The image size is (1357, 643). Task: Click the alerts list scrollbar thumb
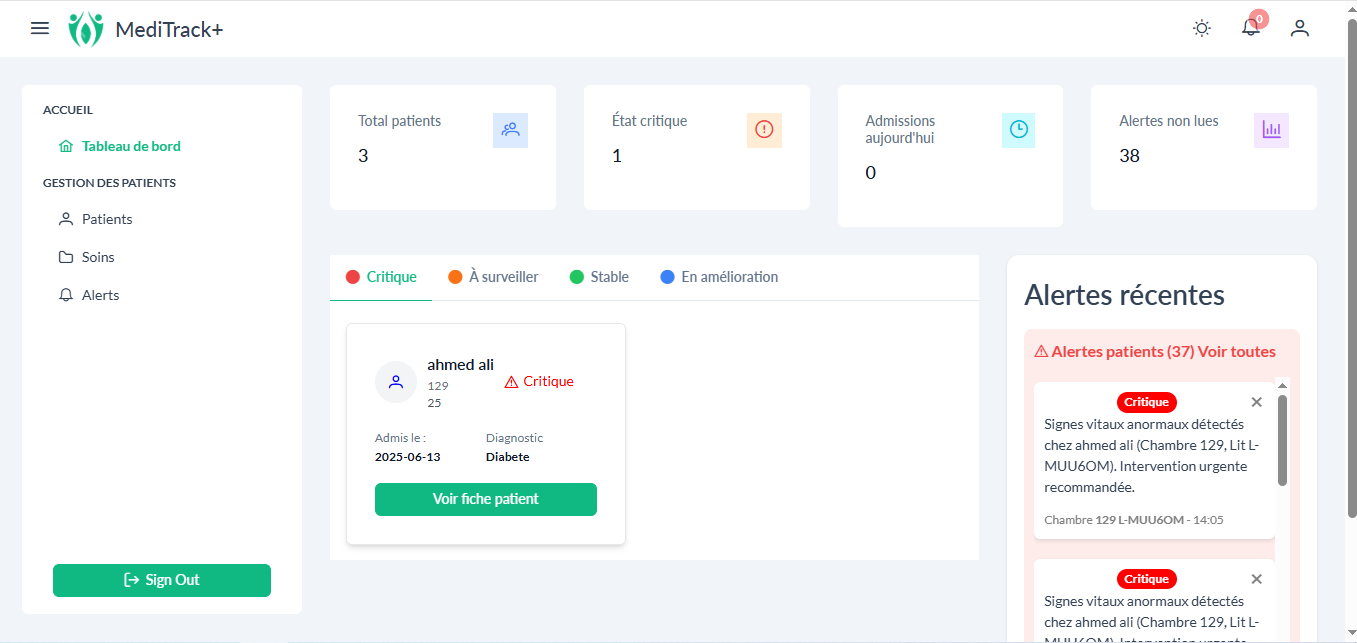pos(1282,440)
